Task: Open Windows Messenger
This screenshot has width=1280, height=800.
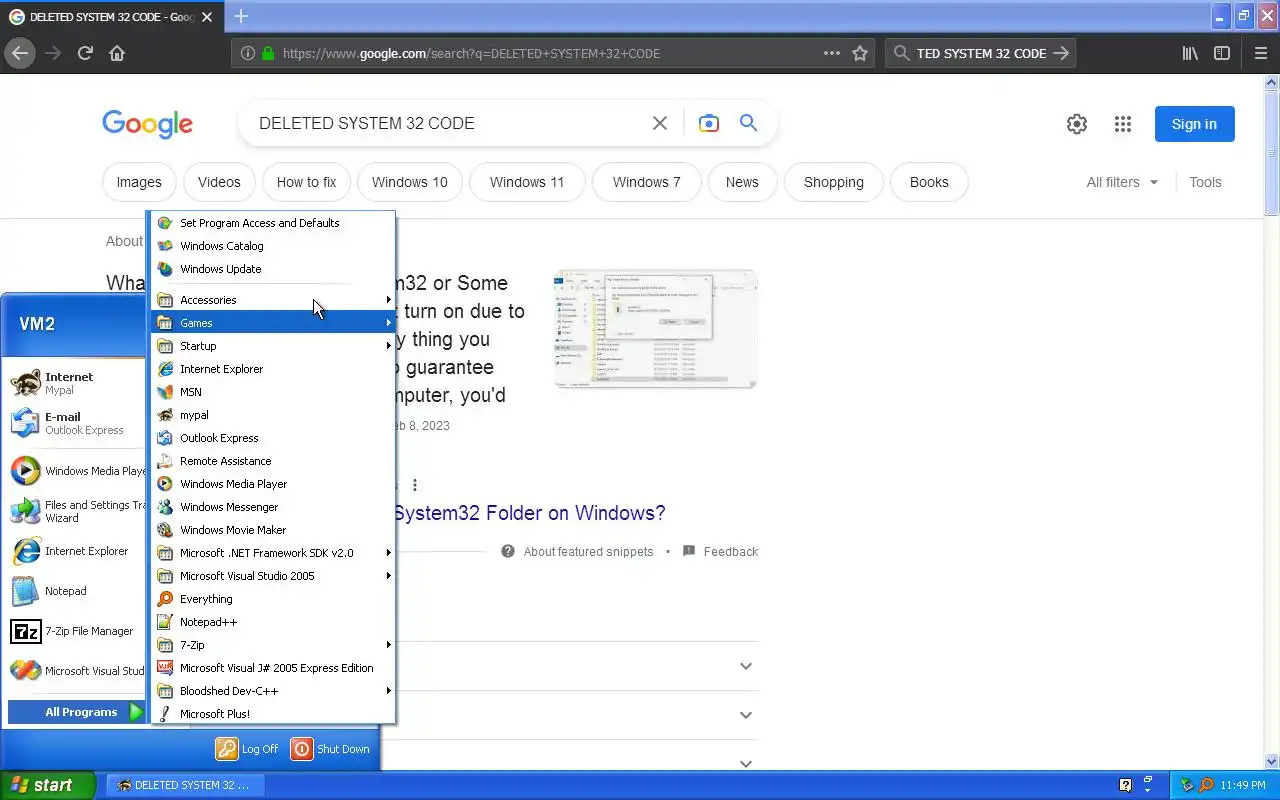Action: point(273,507)
